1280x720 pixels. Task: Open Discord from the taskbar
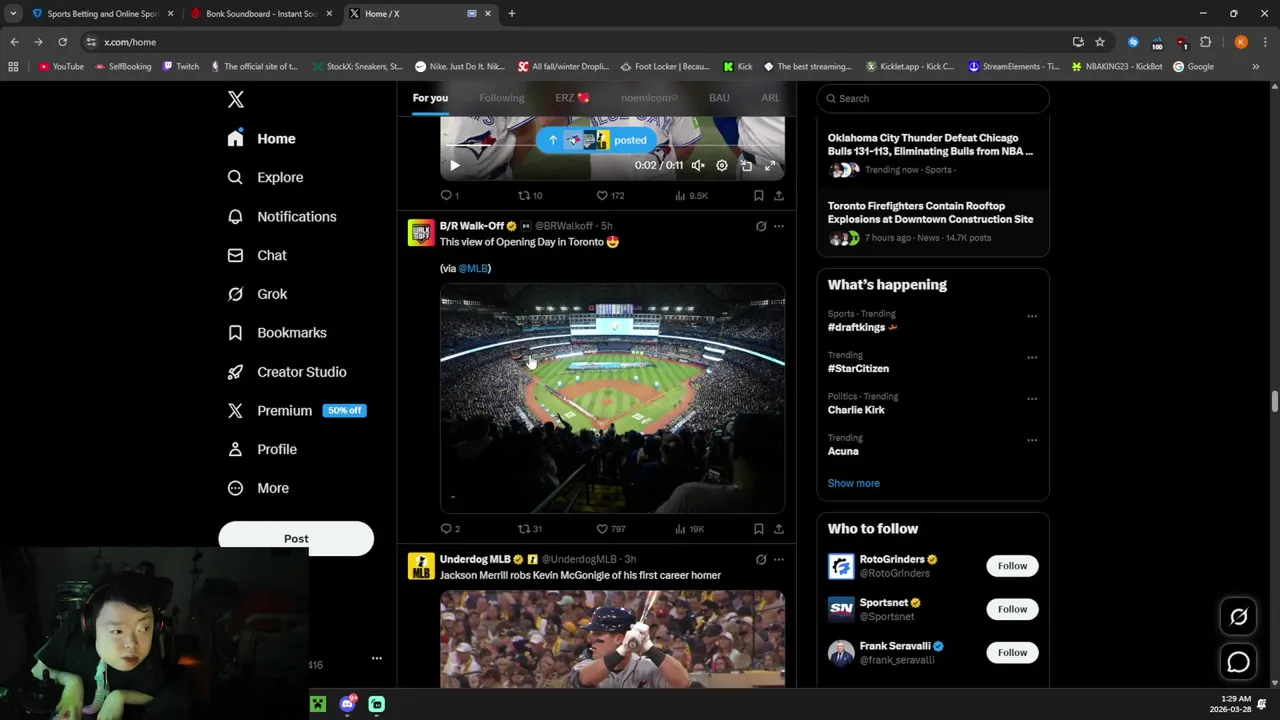[x=347, y=704]
